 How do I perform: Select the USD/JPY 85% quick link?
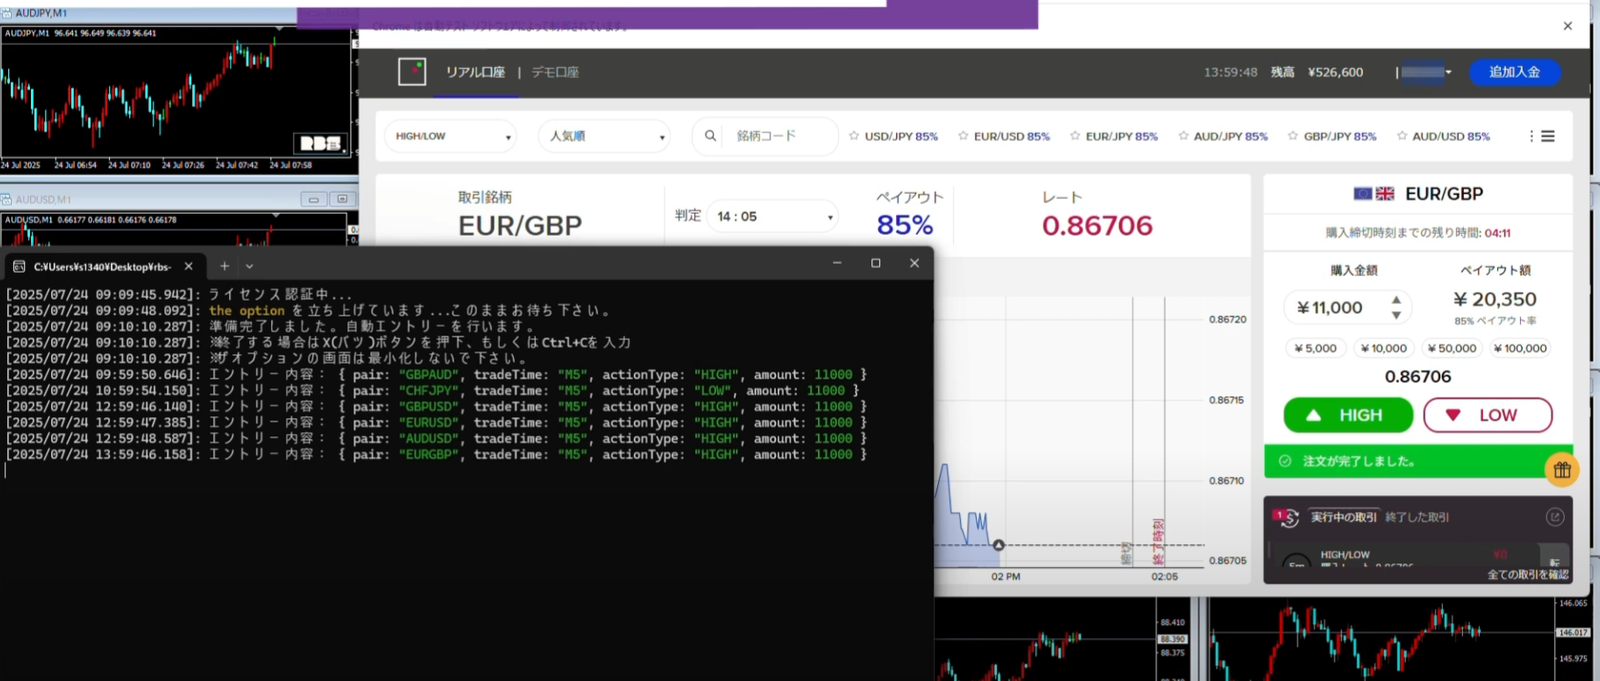(x=901, y=136)
